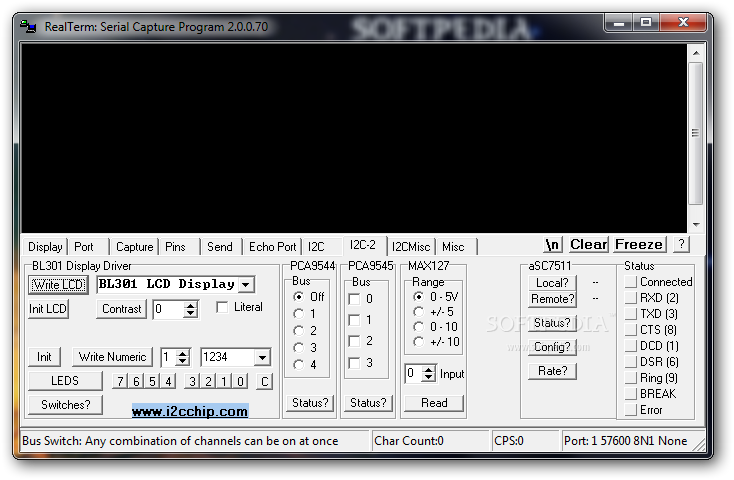Click the LEDS button
Image resolution: width=734 pixels, height=480 pixels.
65,381
